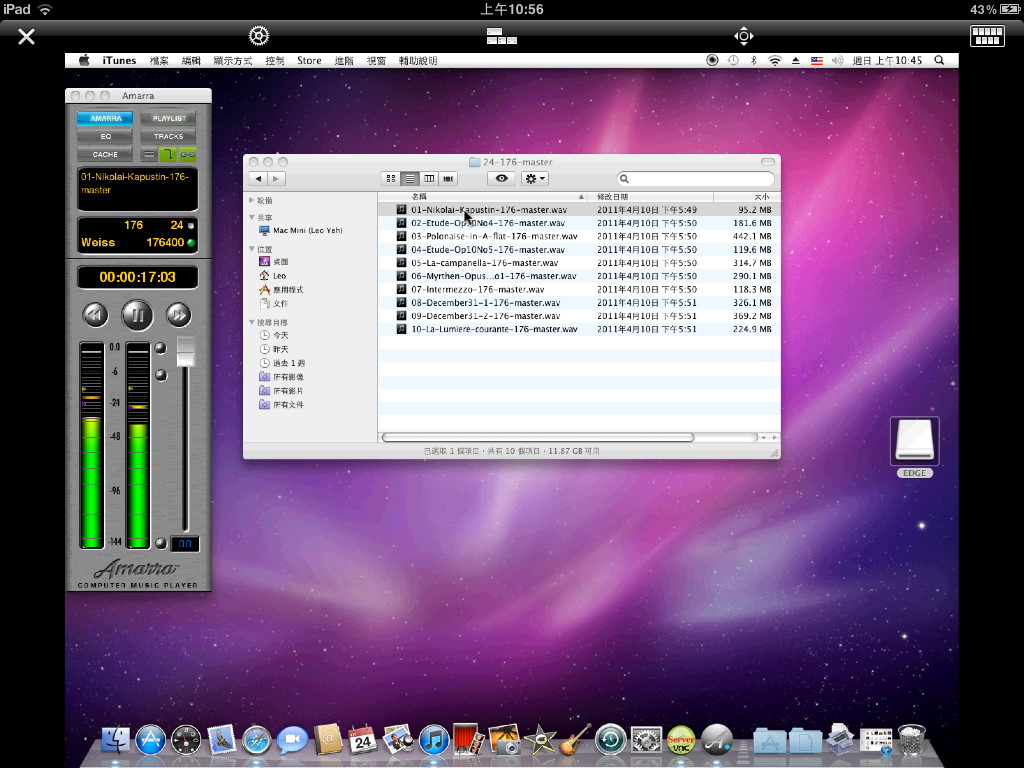Go back in Finder window

[x=259, y=178]
